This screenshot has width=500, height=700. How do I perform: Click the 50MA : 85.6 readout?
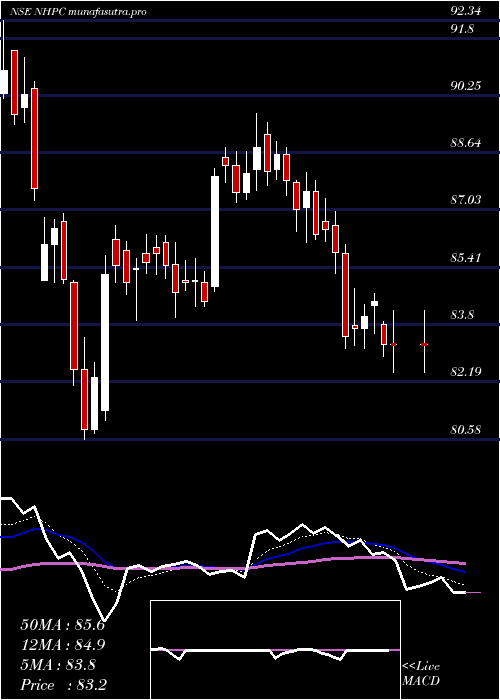62,625
